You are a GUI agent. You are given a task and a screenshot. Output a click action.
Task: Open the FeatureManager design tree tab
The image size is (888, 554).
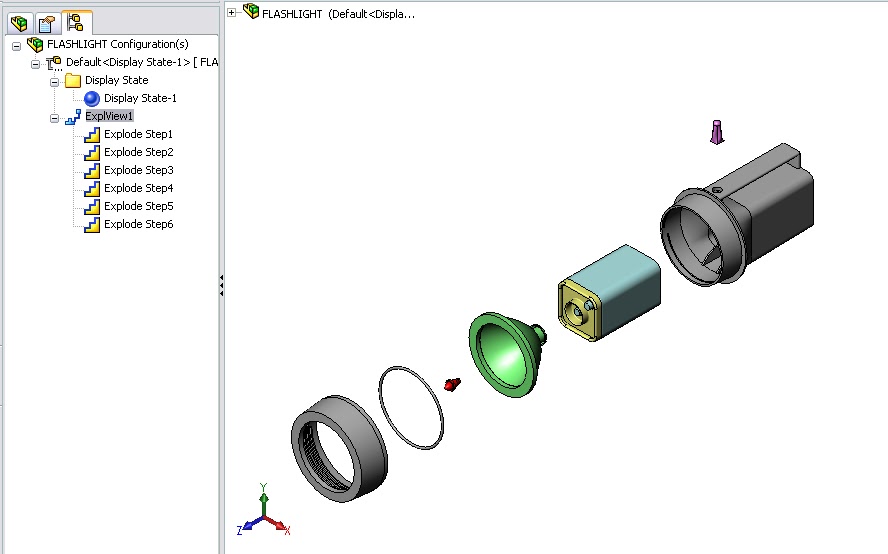pos(19,23)
